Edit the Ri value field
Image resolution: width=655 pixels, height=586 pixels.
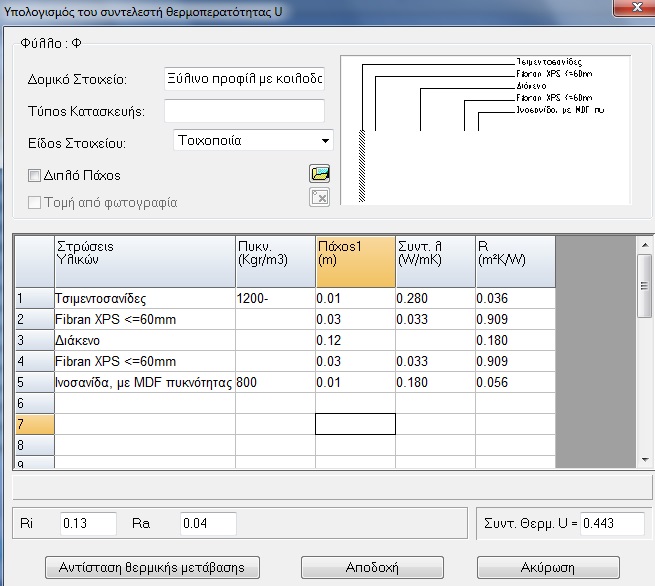coord(88,523)
